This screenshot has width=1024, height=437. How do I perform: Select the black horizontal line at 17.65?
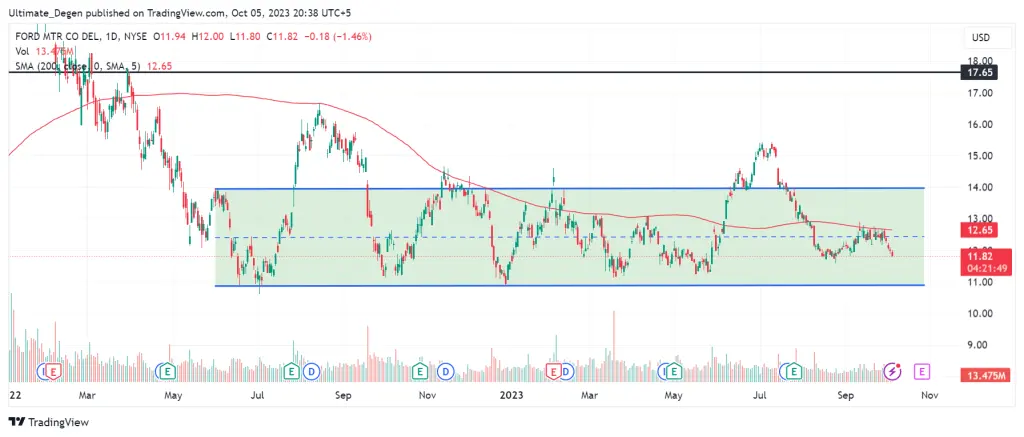point(483,73)
